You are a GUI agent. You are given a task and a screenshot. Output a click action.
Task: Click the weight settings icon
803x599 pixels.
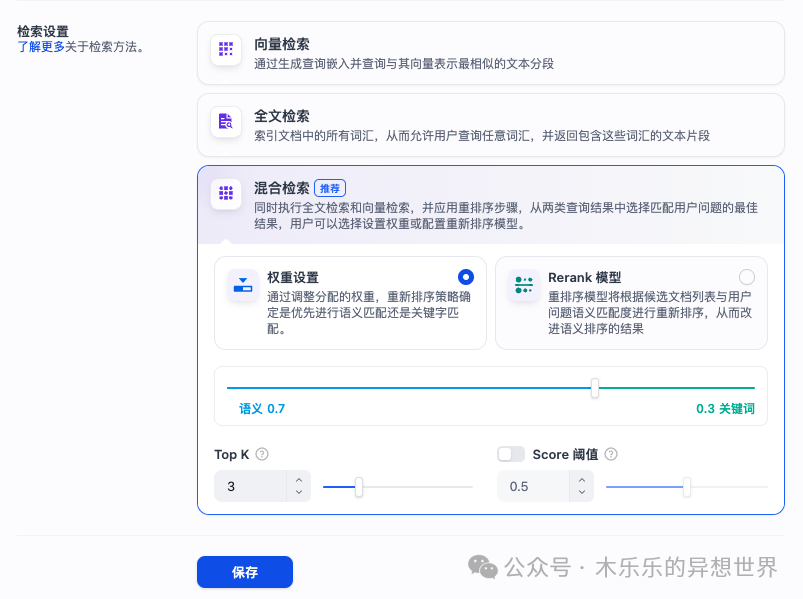(x=243, y=284)
